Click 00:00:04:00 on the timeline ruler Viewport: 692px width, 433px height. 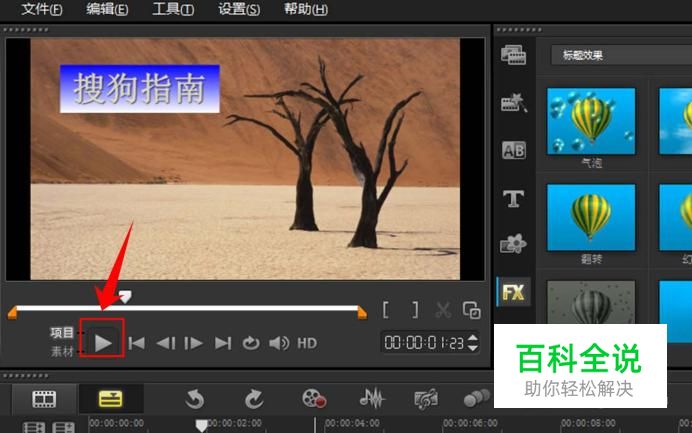click(x=352, y=423)
